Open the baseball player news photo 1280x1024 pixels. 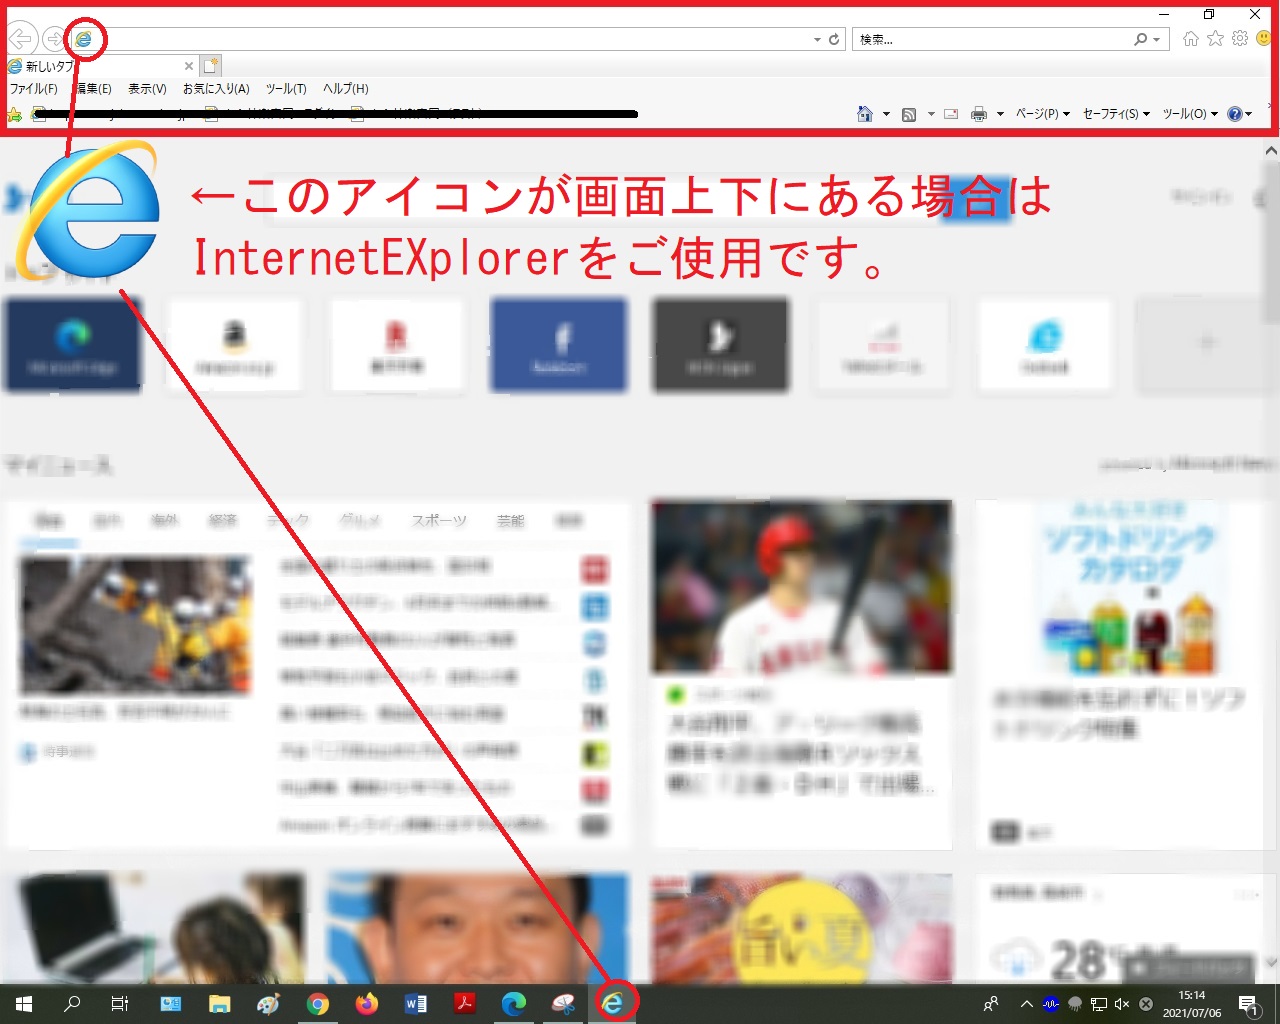pos(802,586)
